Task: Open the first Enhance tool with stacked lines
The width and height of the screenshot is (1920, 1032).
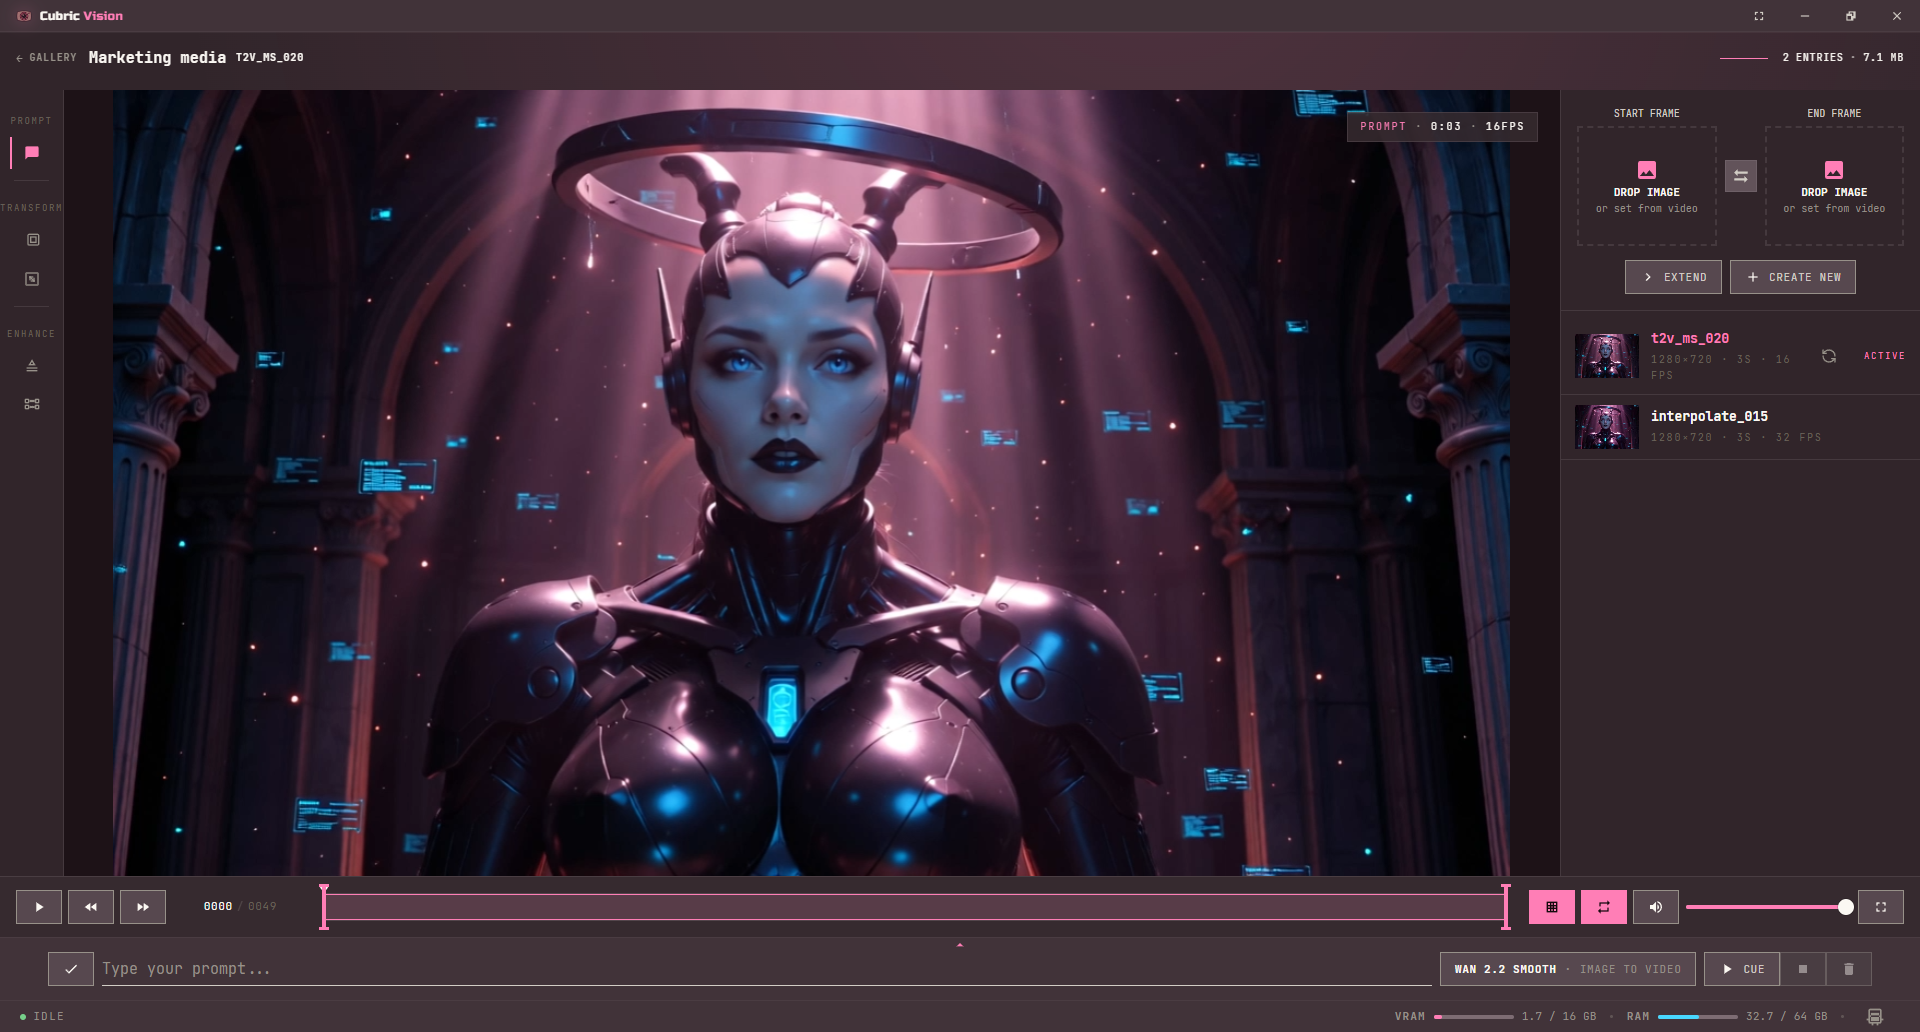Action: coord(32,366)
